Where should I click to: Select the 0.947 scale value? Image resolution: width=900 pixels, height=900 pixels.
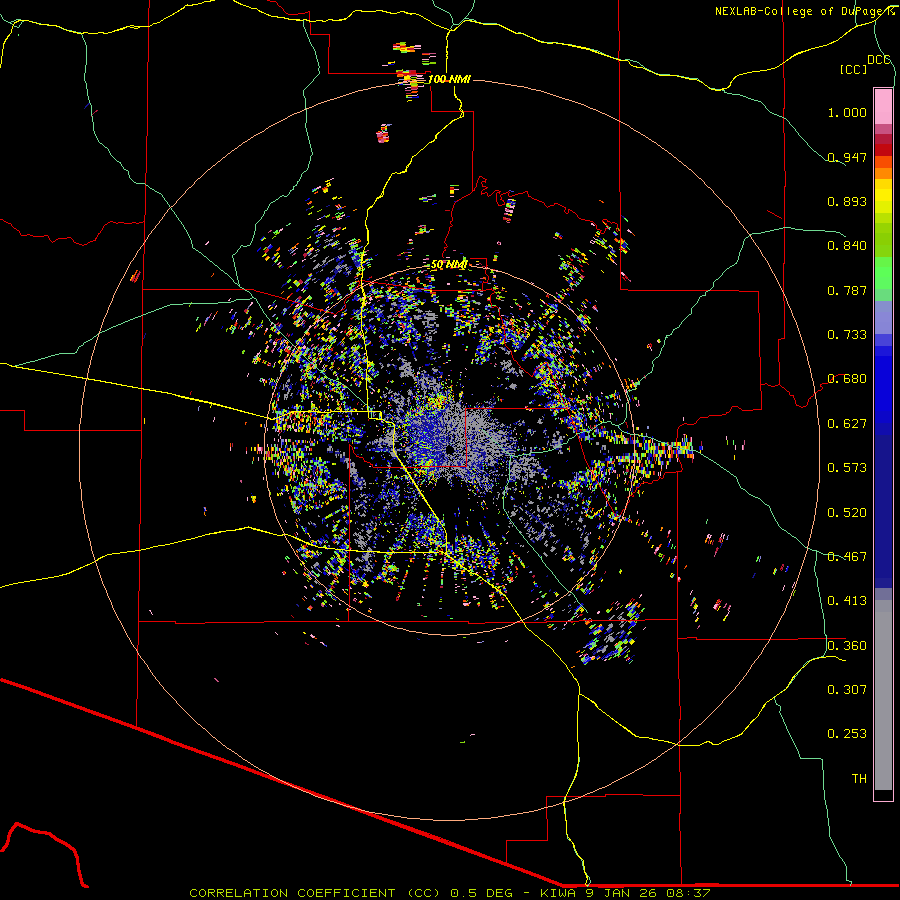(847, 157)
